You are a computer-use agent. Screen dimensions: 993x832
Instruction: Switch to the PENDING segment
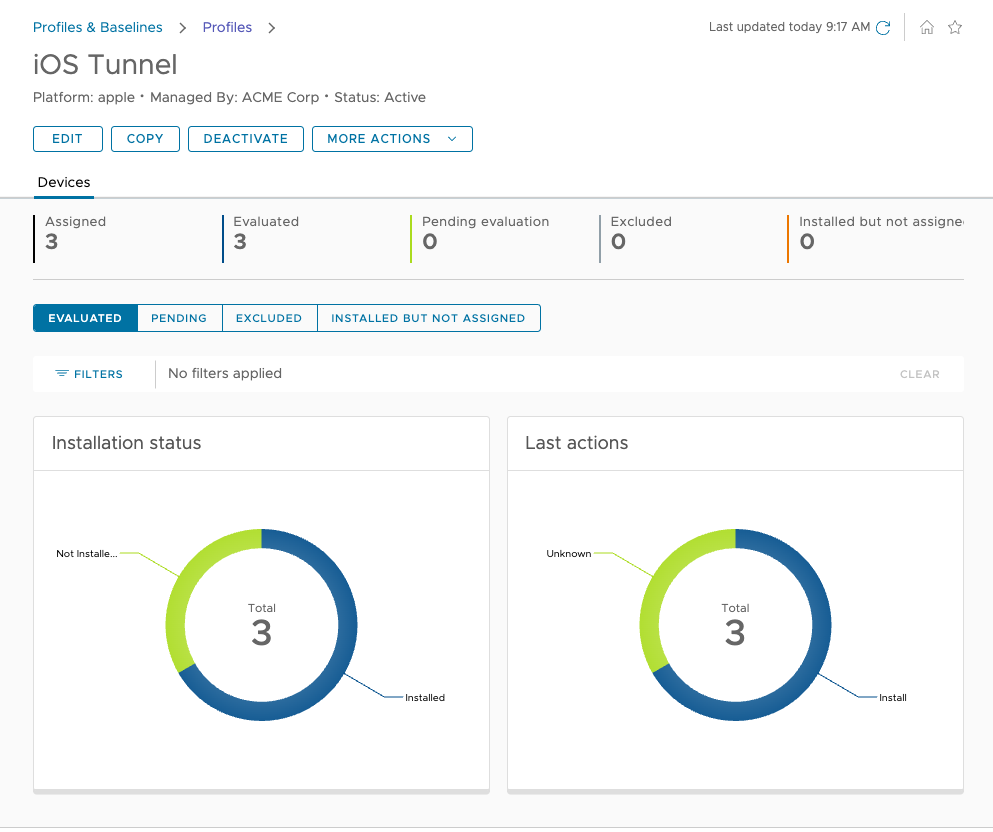coord(179,318)
